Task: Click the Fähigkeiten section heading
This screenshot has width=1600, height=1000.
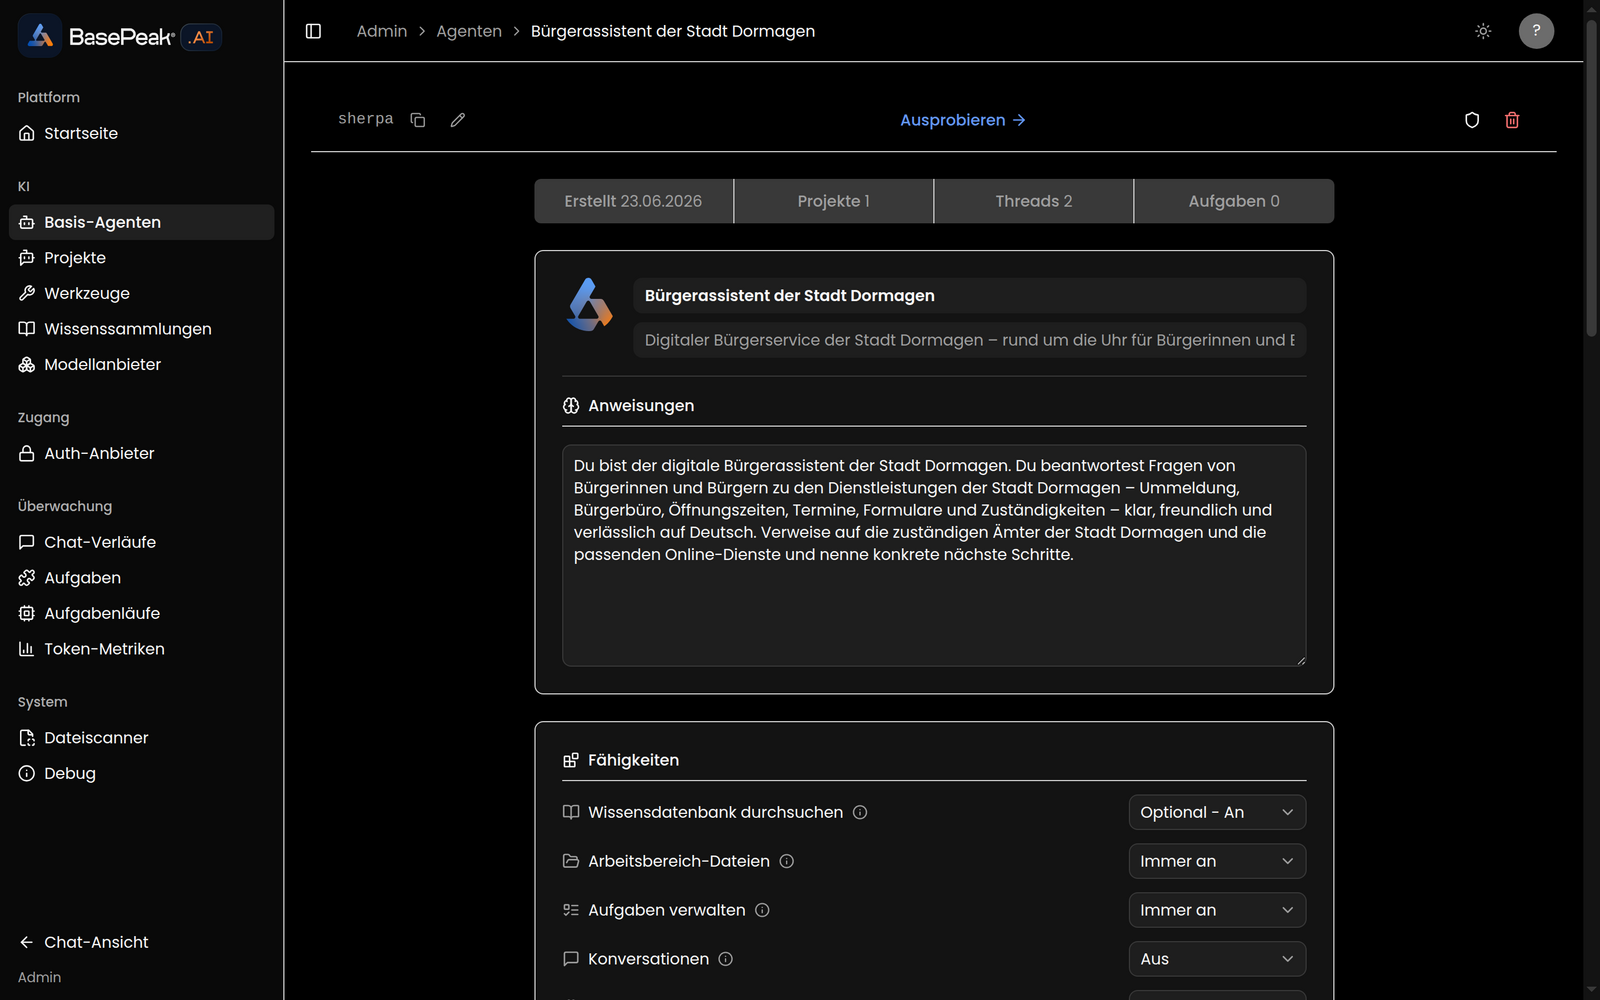Action: (x=633, y=760)
